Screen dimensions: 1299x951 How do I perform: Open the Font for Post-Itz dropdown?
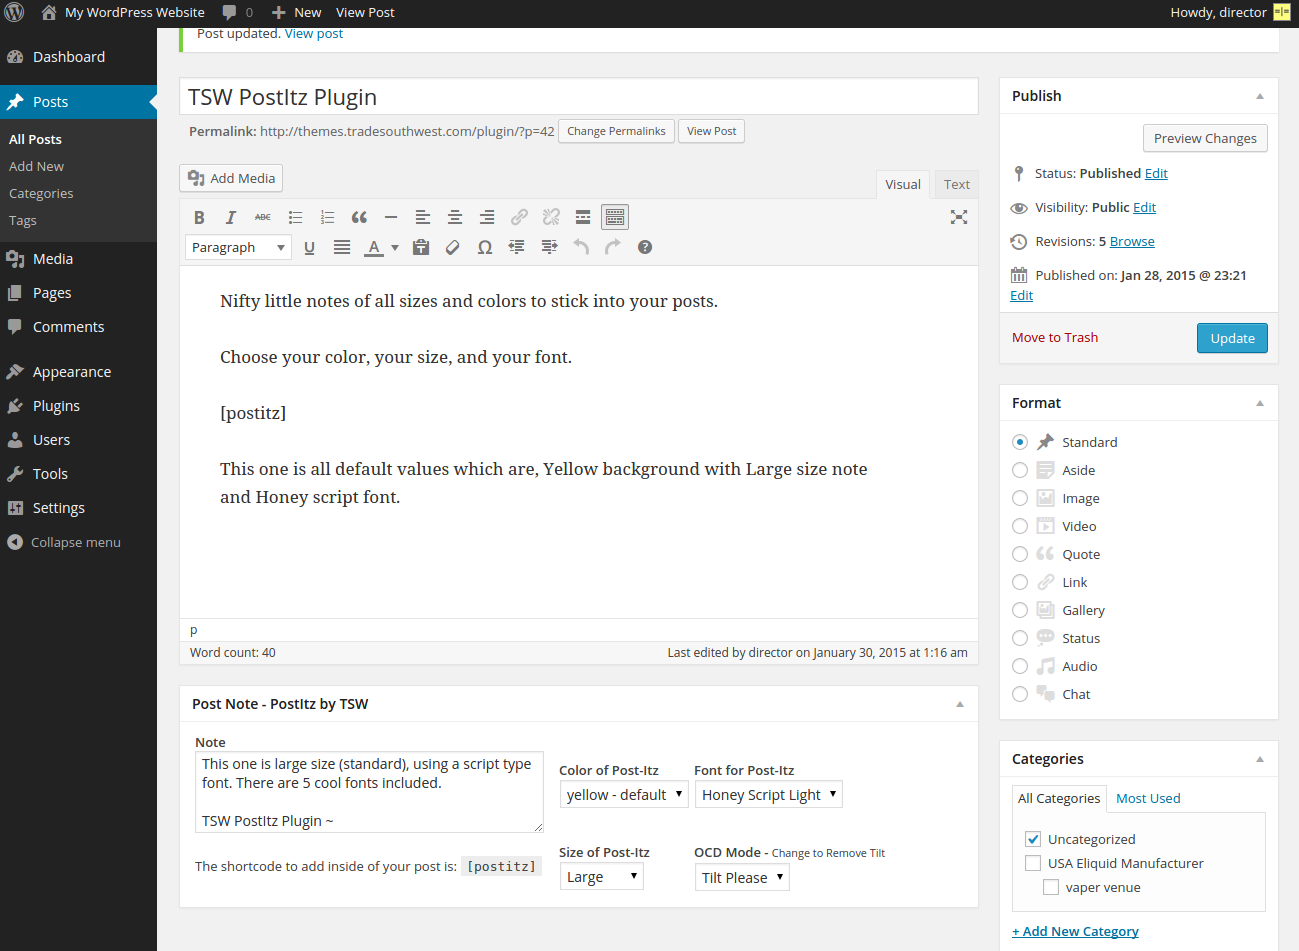click(768, 795)
